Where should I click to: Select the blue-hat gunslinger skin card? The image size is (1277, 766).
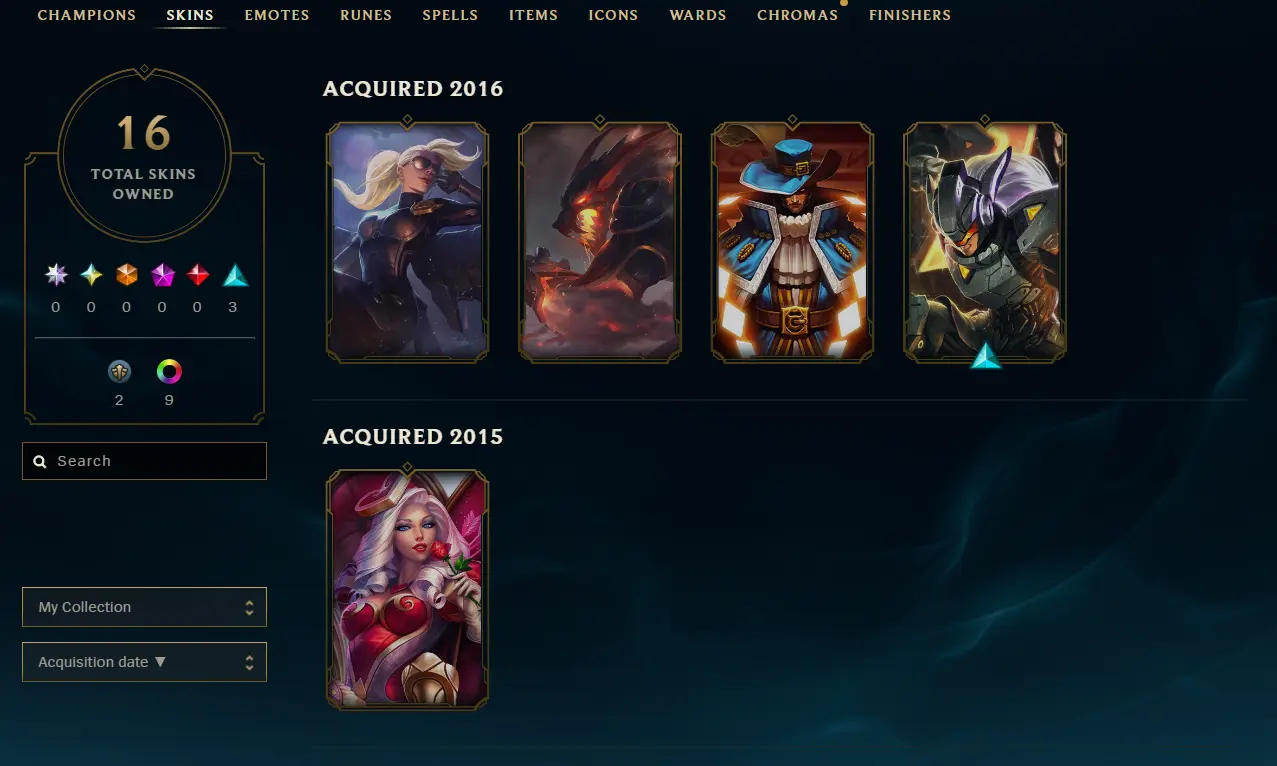pyautogui.click(x=792, y=241)
